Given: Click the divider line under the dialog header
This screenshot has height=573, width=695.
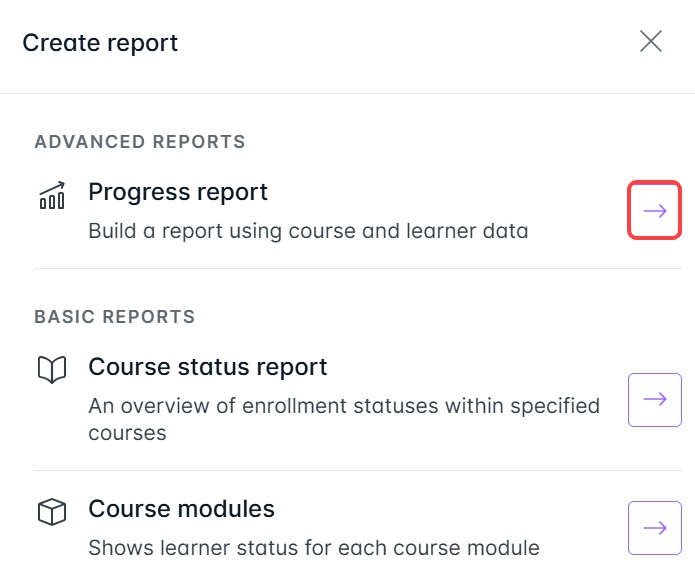Looking at the screenshot, I should point(347,94).
